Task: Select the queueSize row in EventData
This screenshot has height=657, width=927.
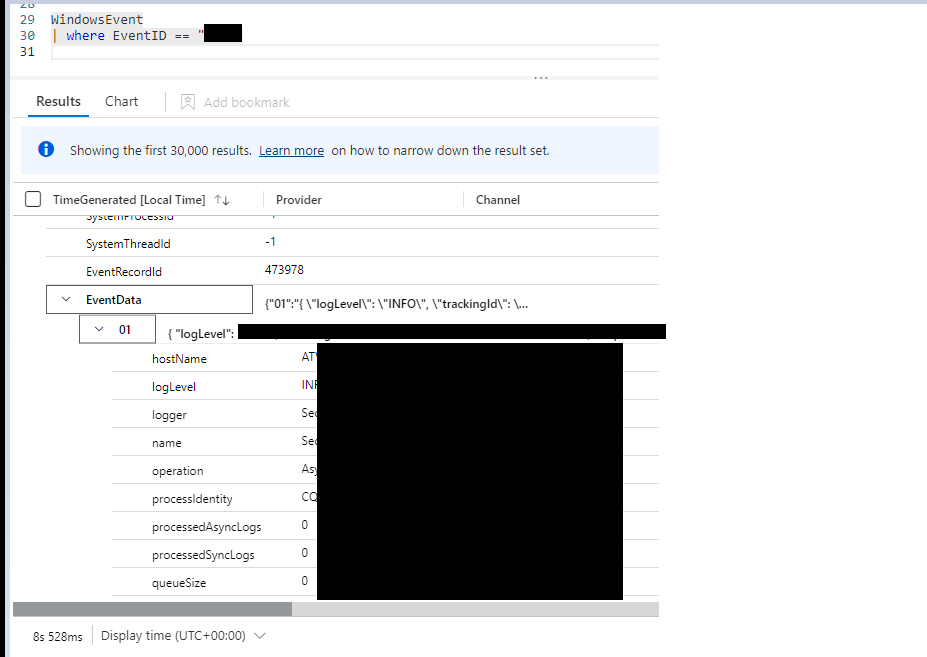Action: click(177, 581)
